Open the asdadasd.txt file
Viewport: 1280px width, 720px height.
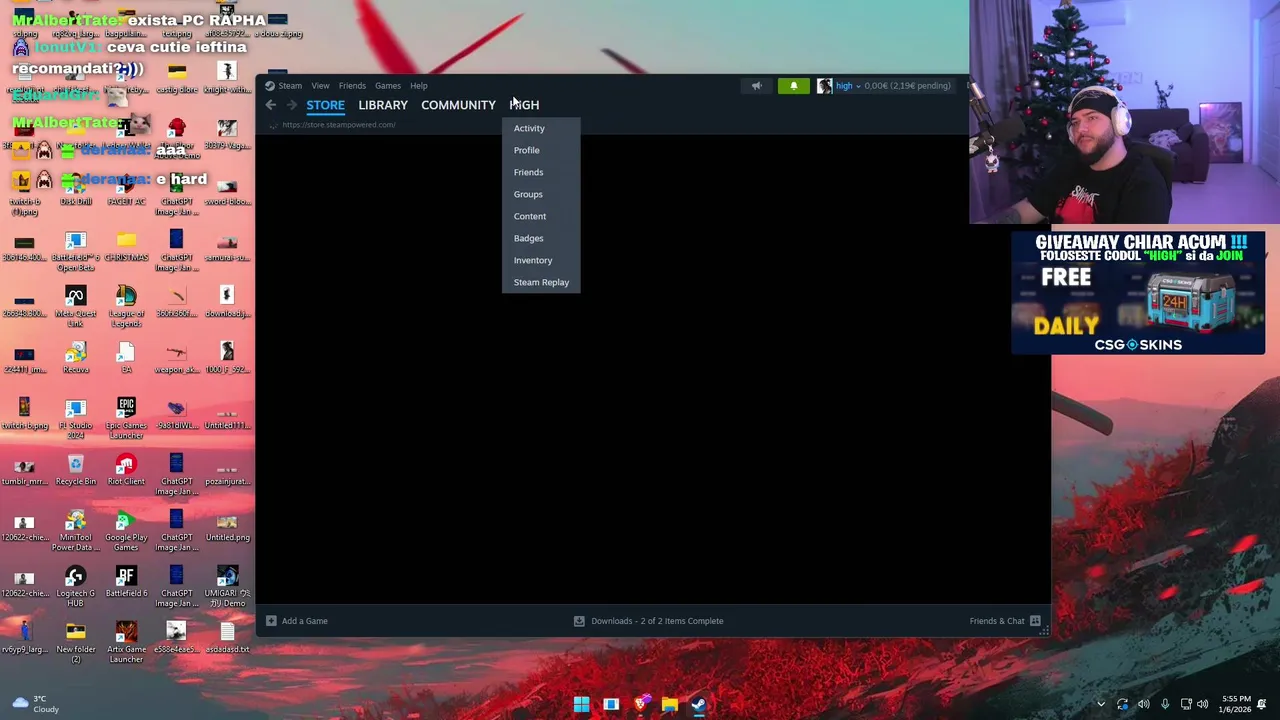tap(227, 638)
